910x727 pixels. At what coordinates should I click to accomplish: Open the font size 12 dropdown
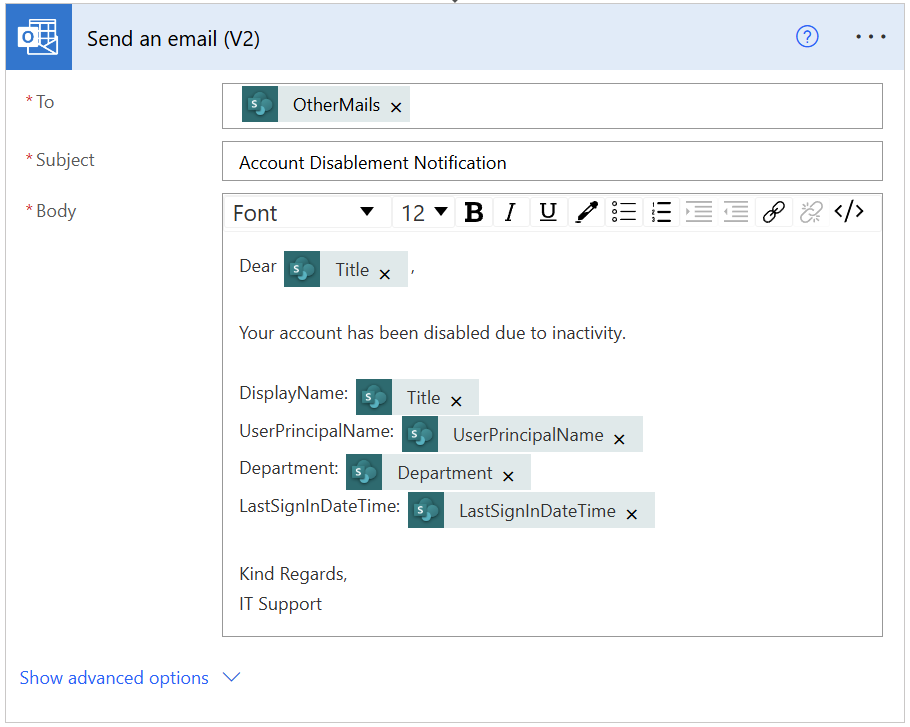pyautogui.click(x=424, y=212)
